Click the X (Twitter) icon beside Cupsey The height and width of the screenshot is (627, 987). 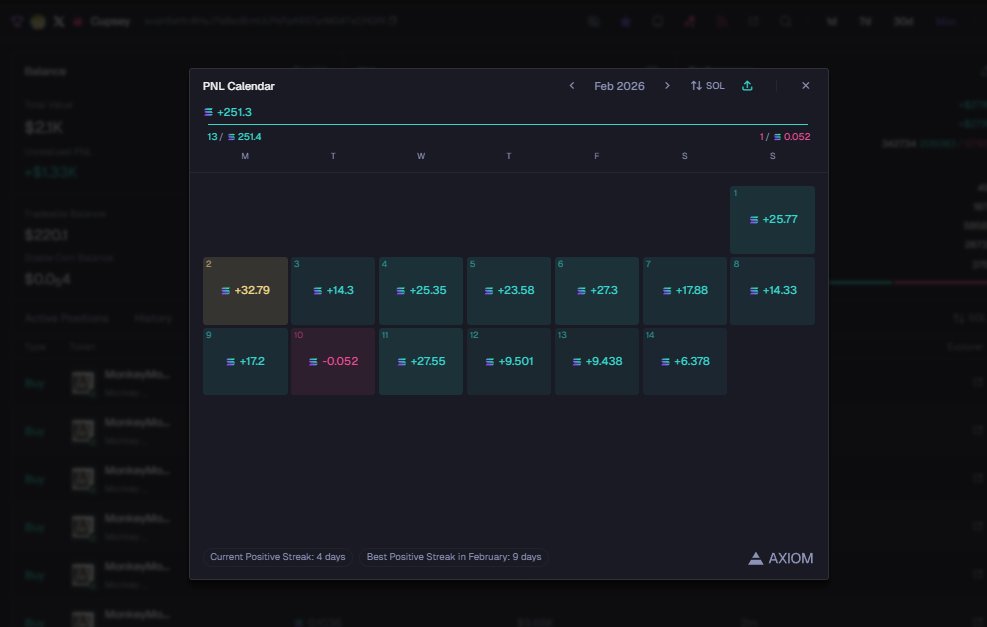[58, 20]
